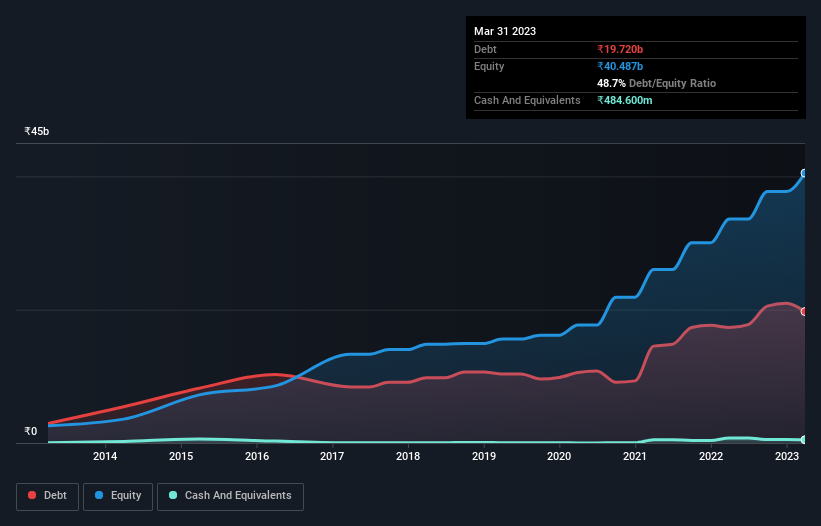Click the 2020 x-axis label
The height and width of the screenshot is (526, 821).
click(559, 456)
